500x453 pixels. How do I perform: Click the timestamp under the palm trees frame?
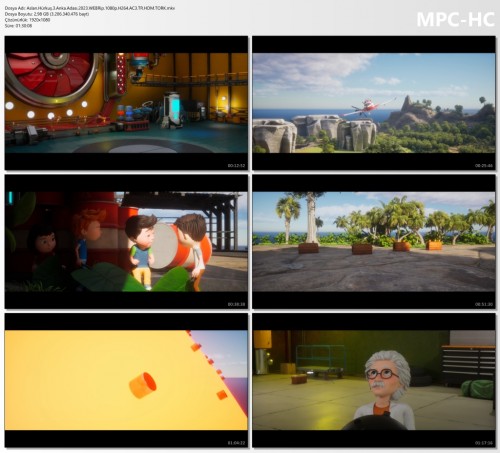(484, 304)
